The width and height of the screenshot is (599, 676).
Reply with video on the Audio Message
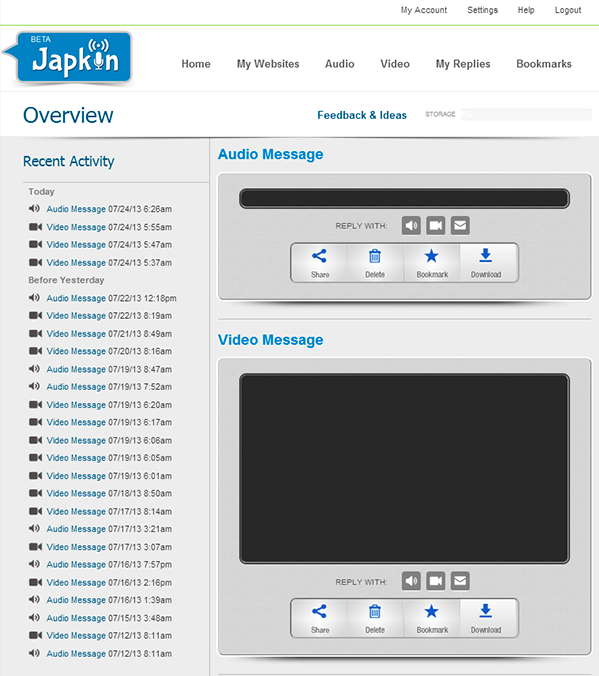[x=436, y=225]
